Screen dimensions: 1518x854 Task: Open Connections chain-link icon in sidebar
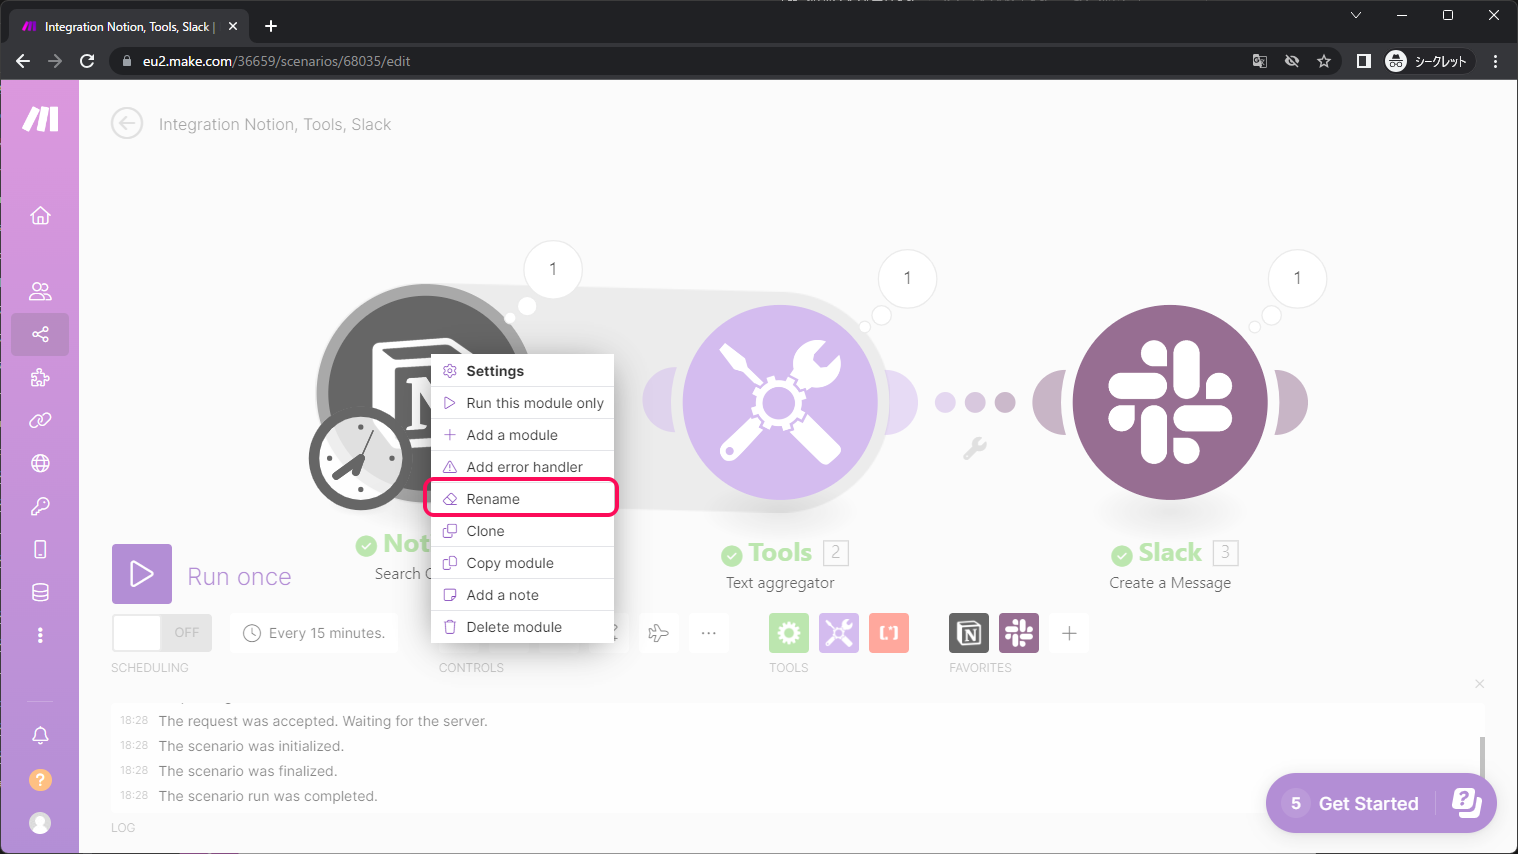coord(40,420)
